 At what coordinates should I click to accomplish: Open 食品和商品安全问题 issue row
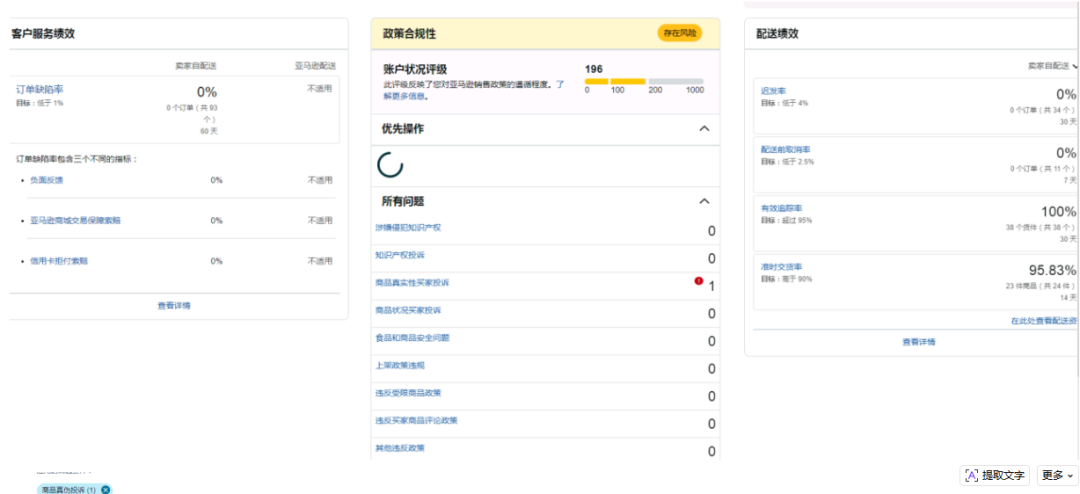tap(545, 341)
